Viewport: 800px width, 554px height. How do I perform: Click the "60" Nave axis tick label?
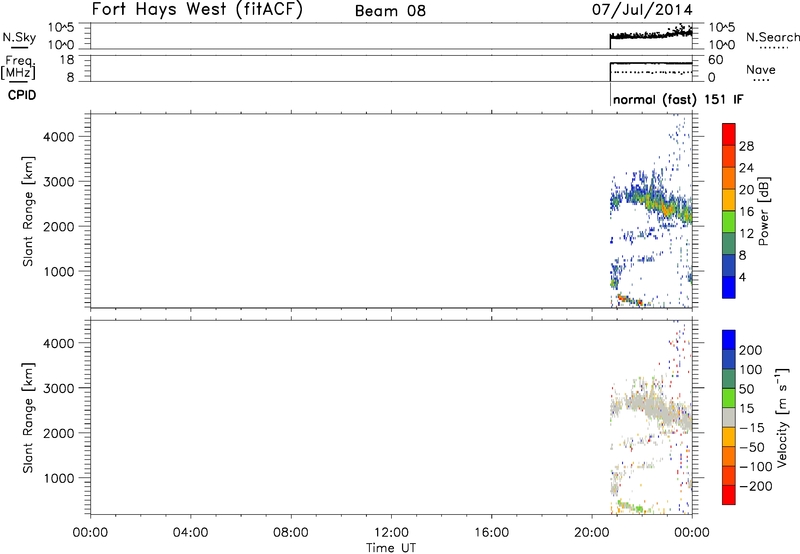point(715,60)
